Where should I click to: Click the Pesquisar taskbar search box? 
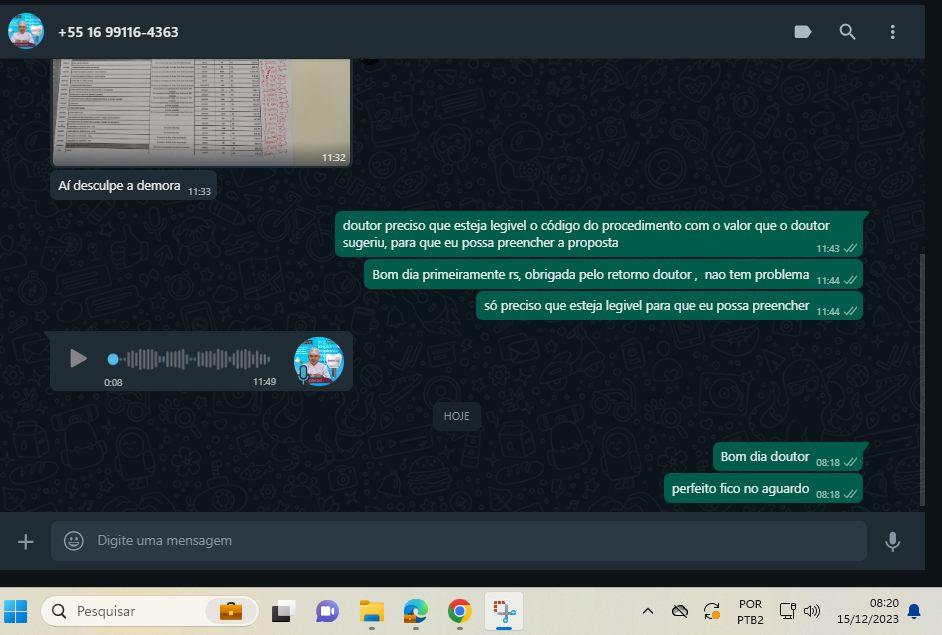point(130,611)
